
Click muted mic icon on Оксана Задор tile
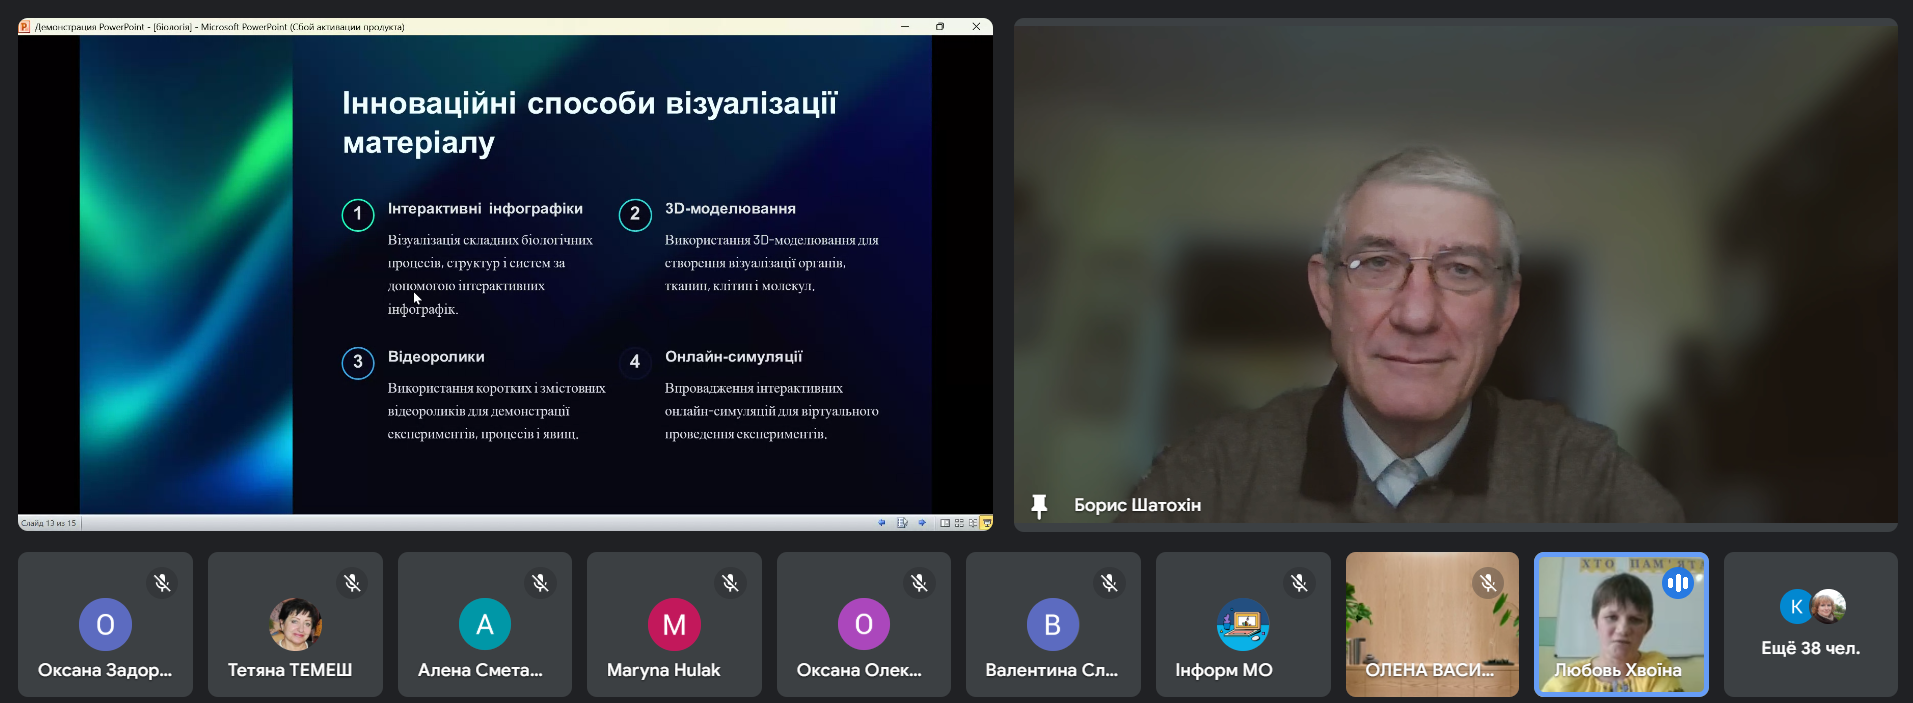(x=162, y=582)
